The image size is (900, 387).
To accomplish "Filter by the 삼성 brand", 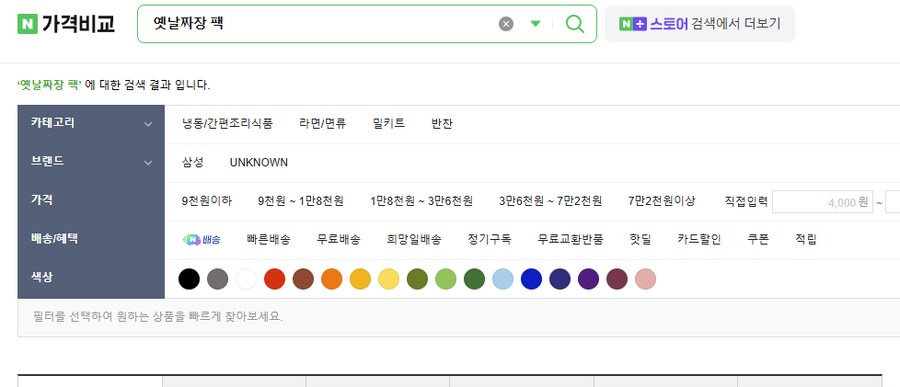I will click(x=193, y=162).
